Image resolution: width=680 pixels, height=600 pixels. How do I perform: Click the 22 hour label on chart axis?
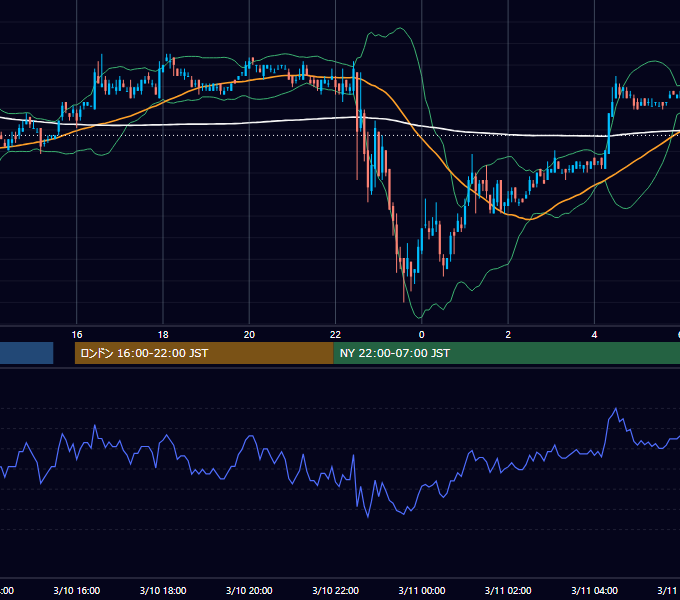(335, 335)
